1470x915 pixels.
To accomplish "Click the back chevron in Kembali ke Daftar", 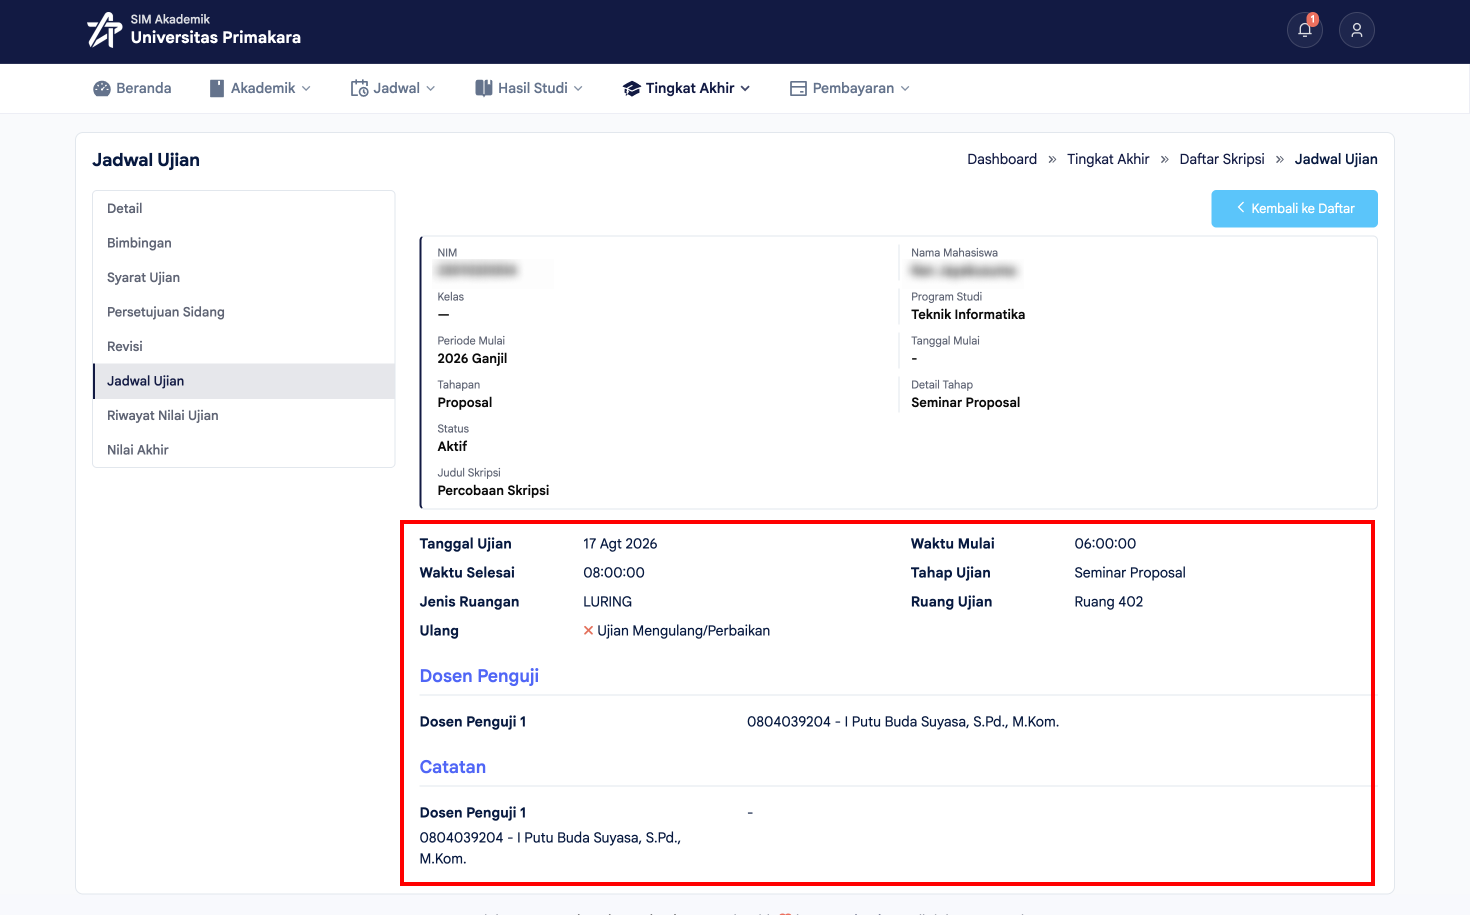I will (x=1241, y=208).
